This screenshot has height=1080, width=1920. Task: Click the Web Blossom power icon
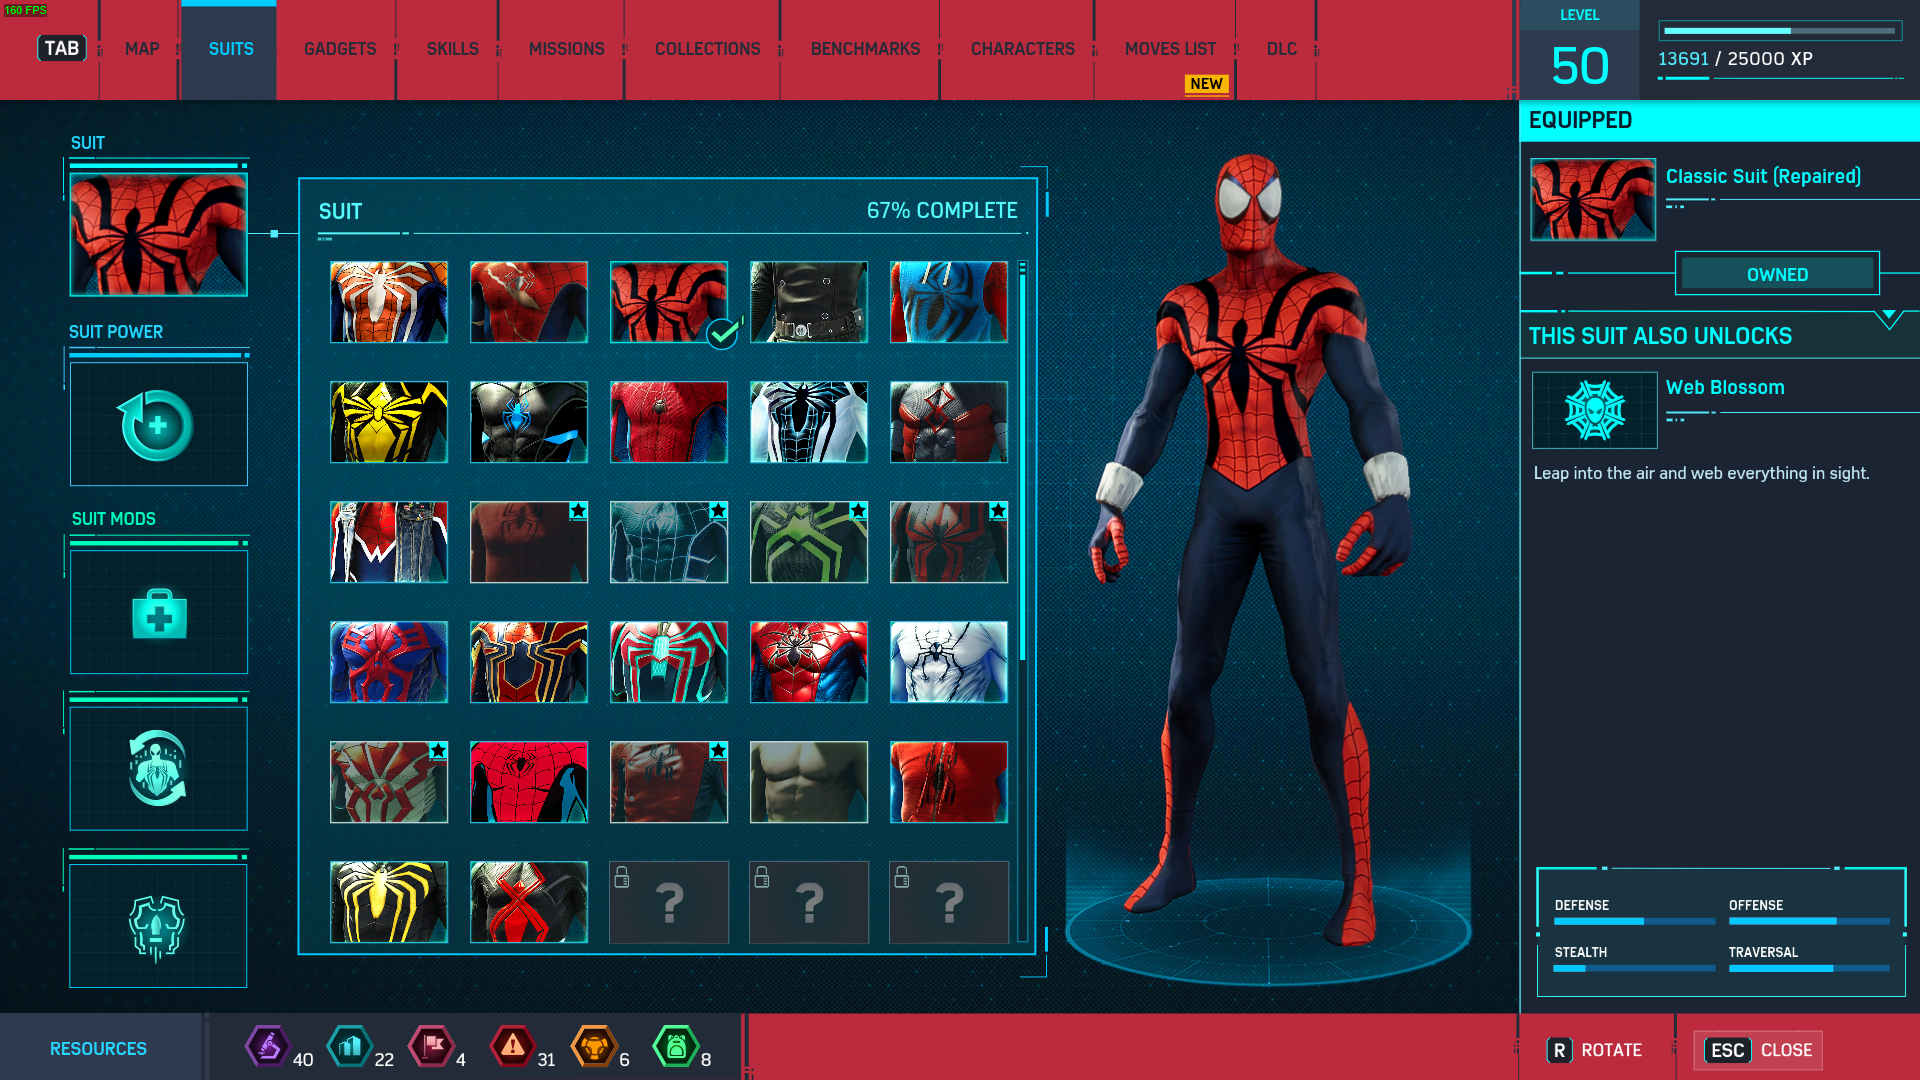[1594, 410]
